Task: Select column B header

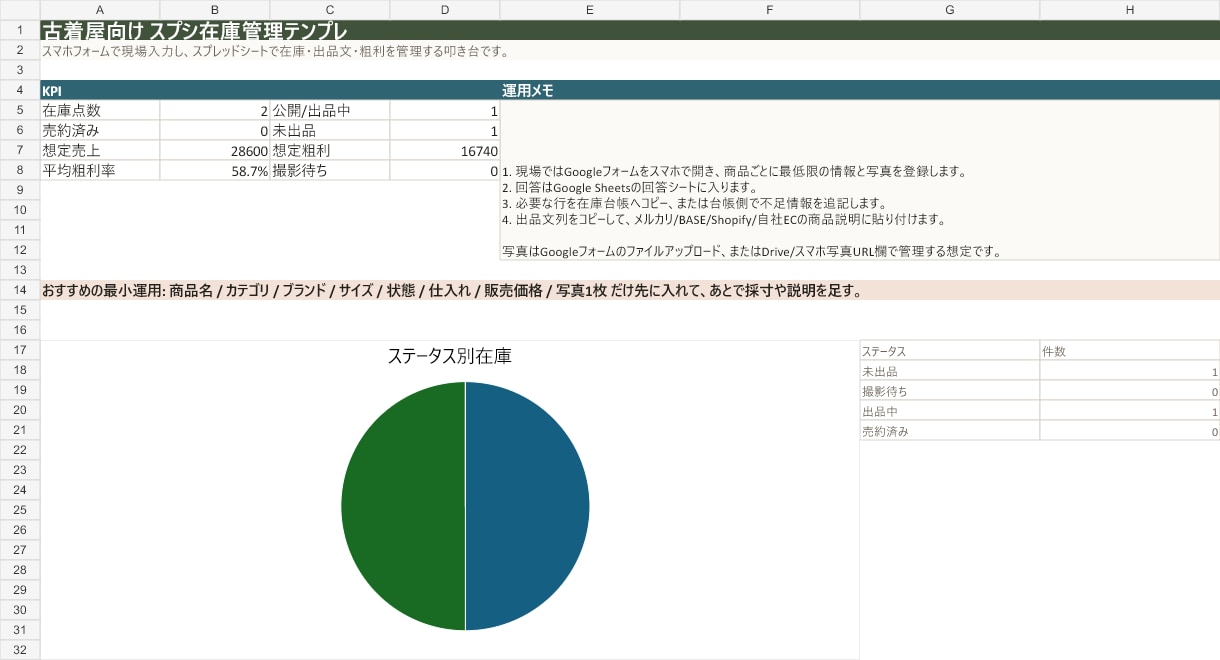Action: click(215, 10)
